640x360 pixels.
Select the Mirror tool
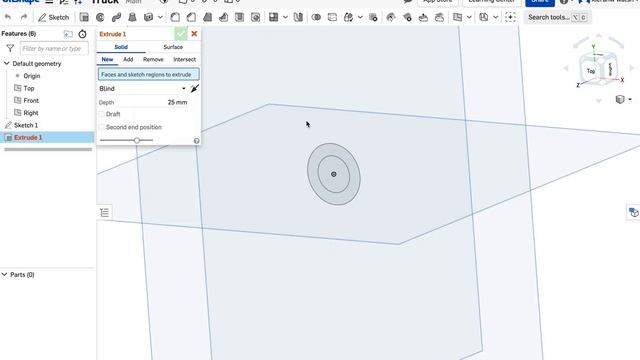tap(298, 17)
